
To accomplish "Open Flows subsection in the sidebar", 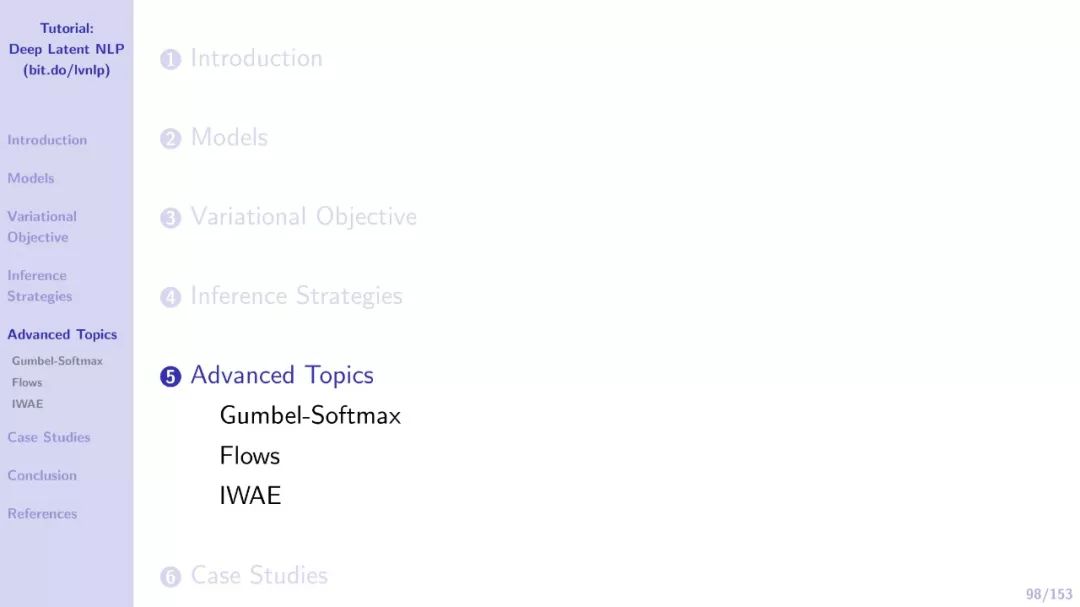I will 27,382.
